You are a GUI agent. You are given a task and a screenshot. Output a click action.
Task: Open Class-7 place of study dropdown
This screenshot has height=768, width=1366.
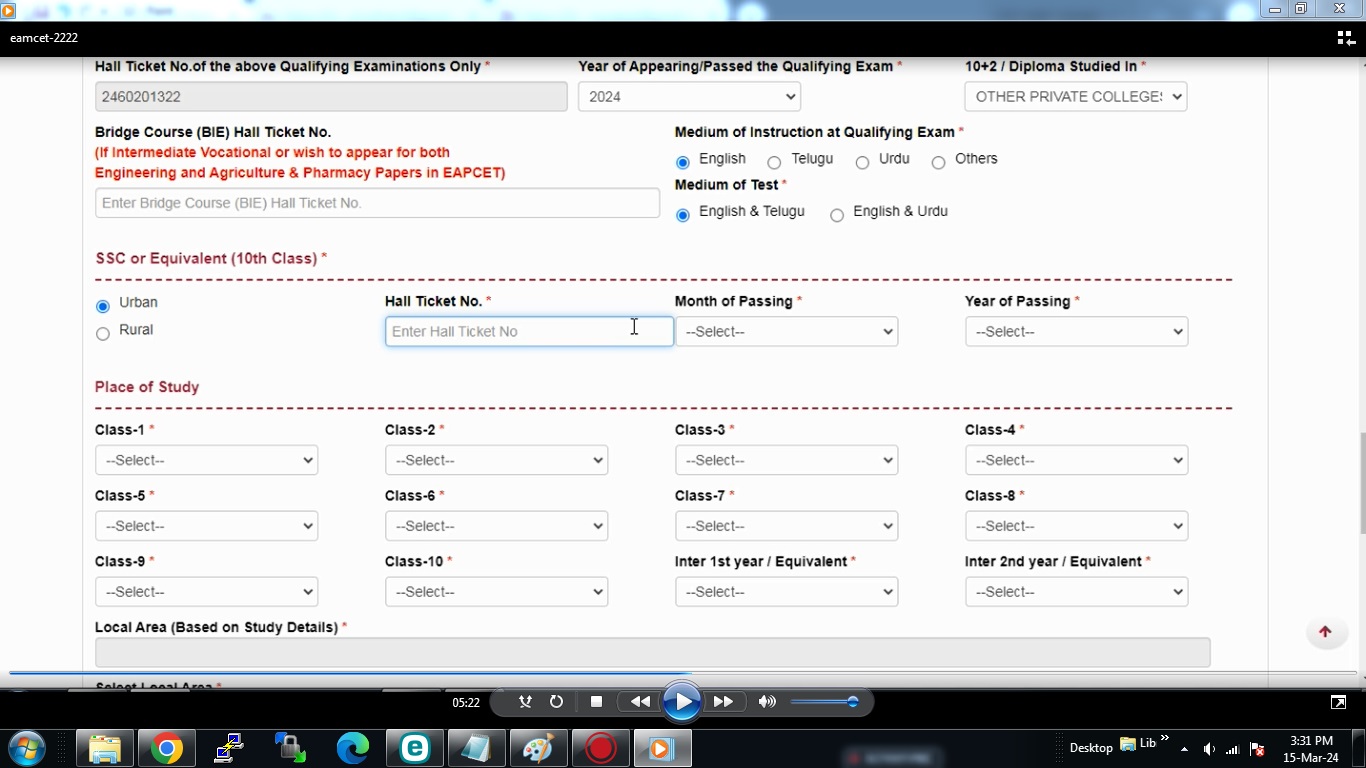[x=786, y=526]
